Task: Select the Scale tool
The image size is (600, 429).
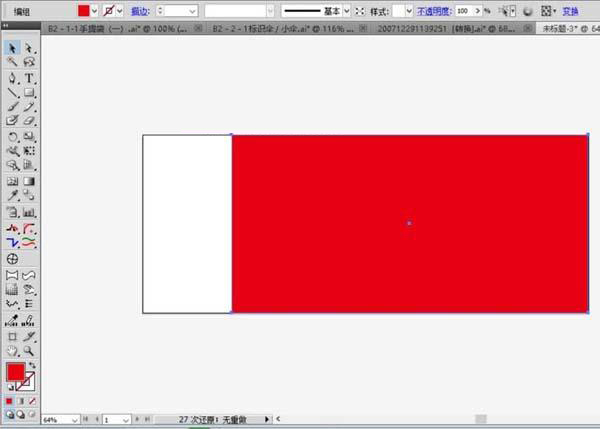Action: pyautogui.click(x=29, y=137)
